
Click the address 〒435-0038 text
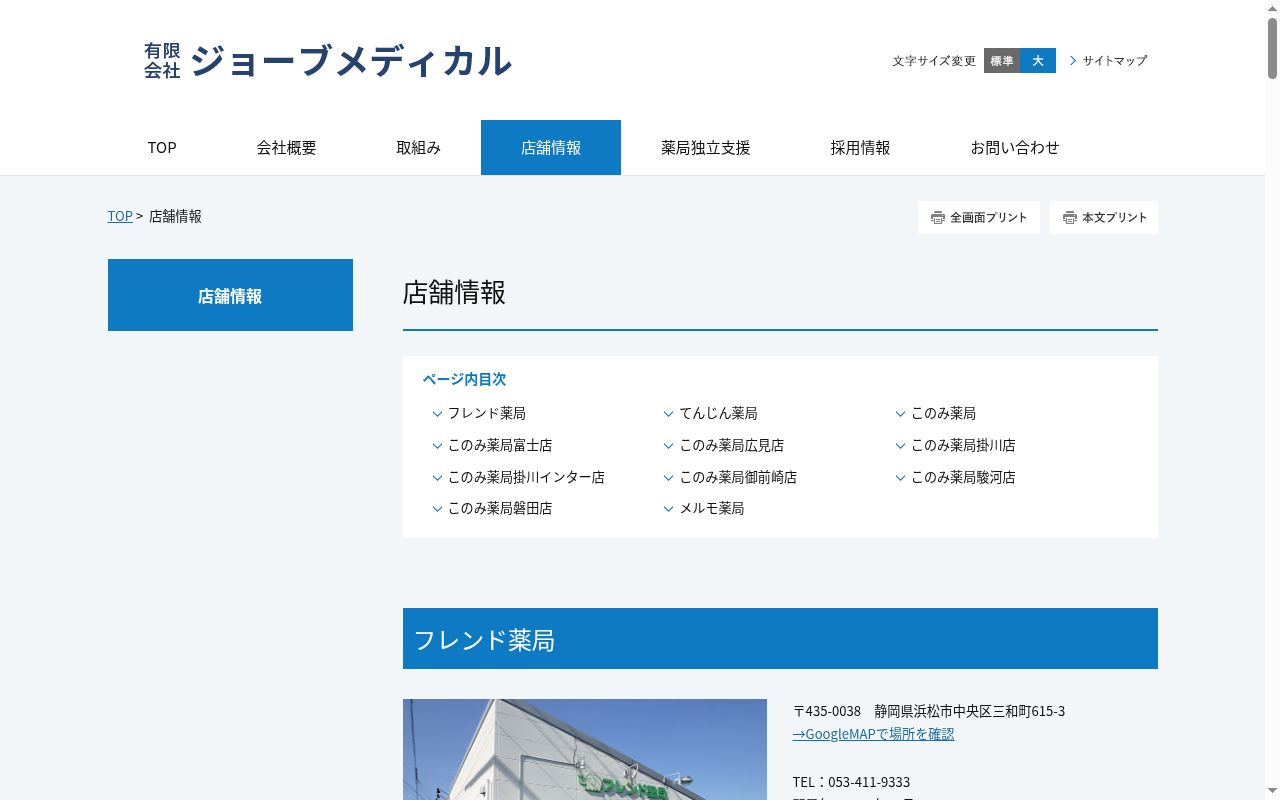pos(929,711)
